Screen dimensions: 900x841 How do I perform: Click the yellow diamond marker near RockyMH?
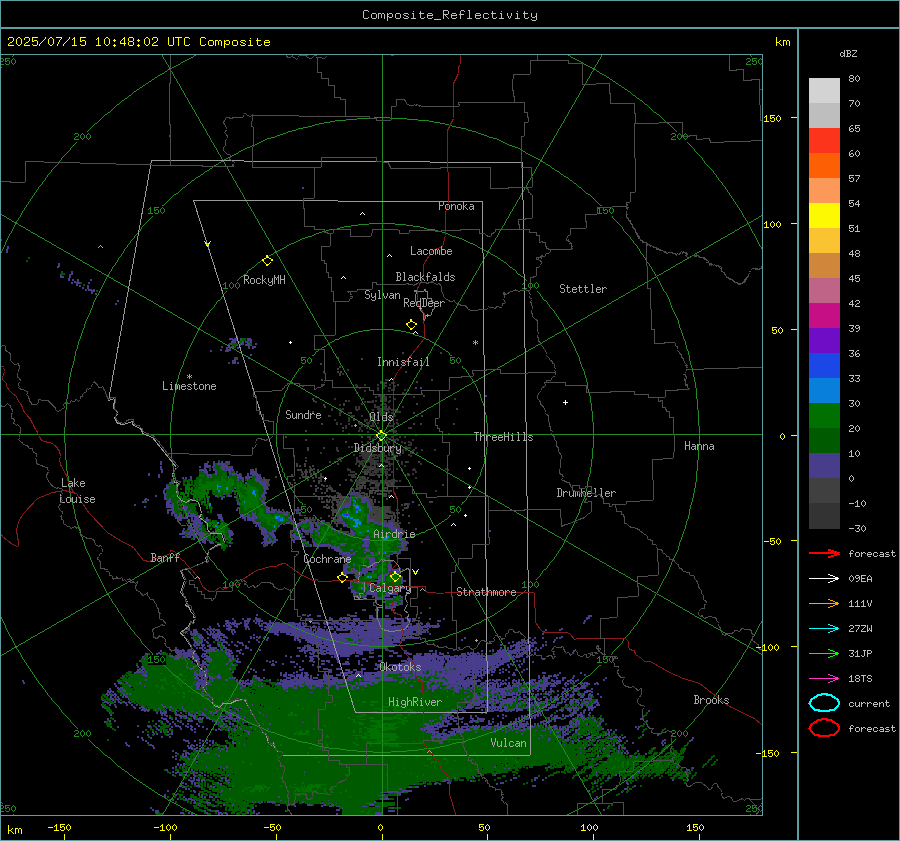pos(267,261)
